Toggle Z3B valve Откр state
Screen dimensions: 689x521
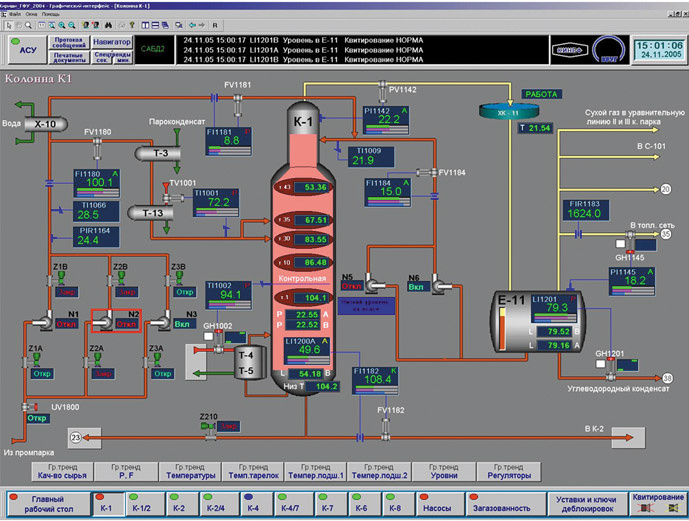click(x=184, y=292)
